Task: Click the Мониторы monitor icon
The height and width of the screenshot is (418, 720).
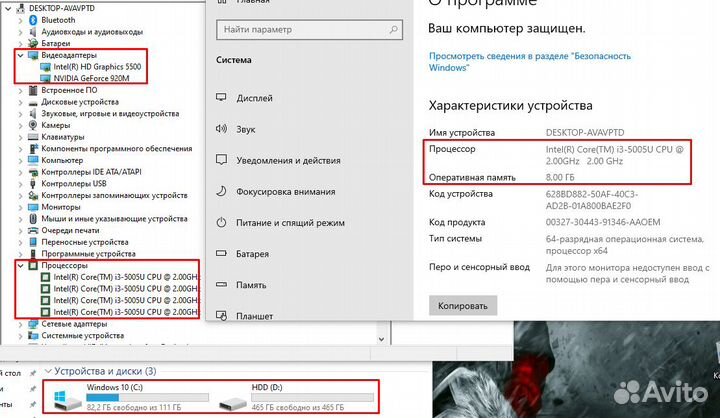Action: (33, 207)
